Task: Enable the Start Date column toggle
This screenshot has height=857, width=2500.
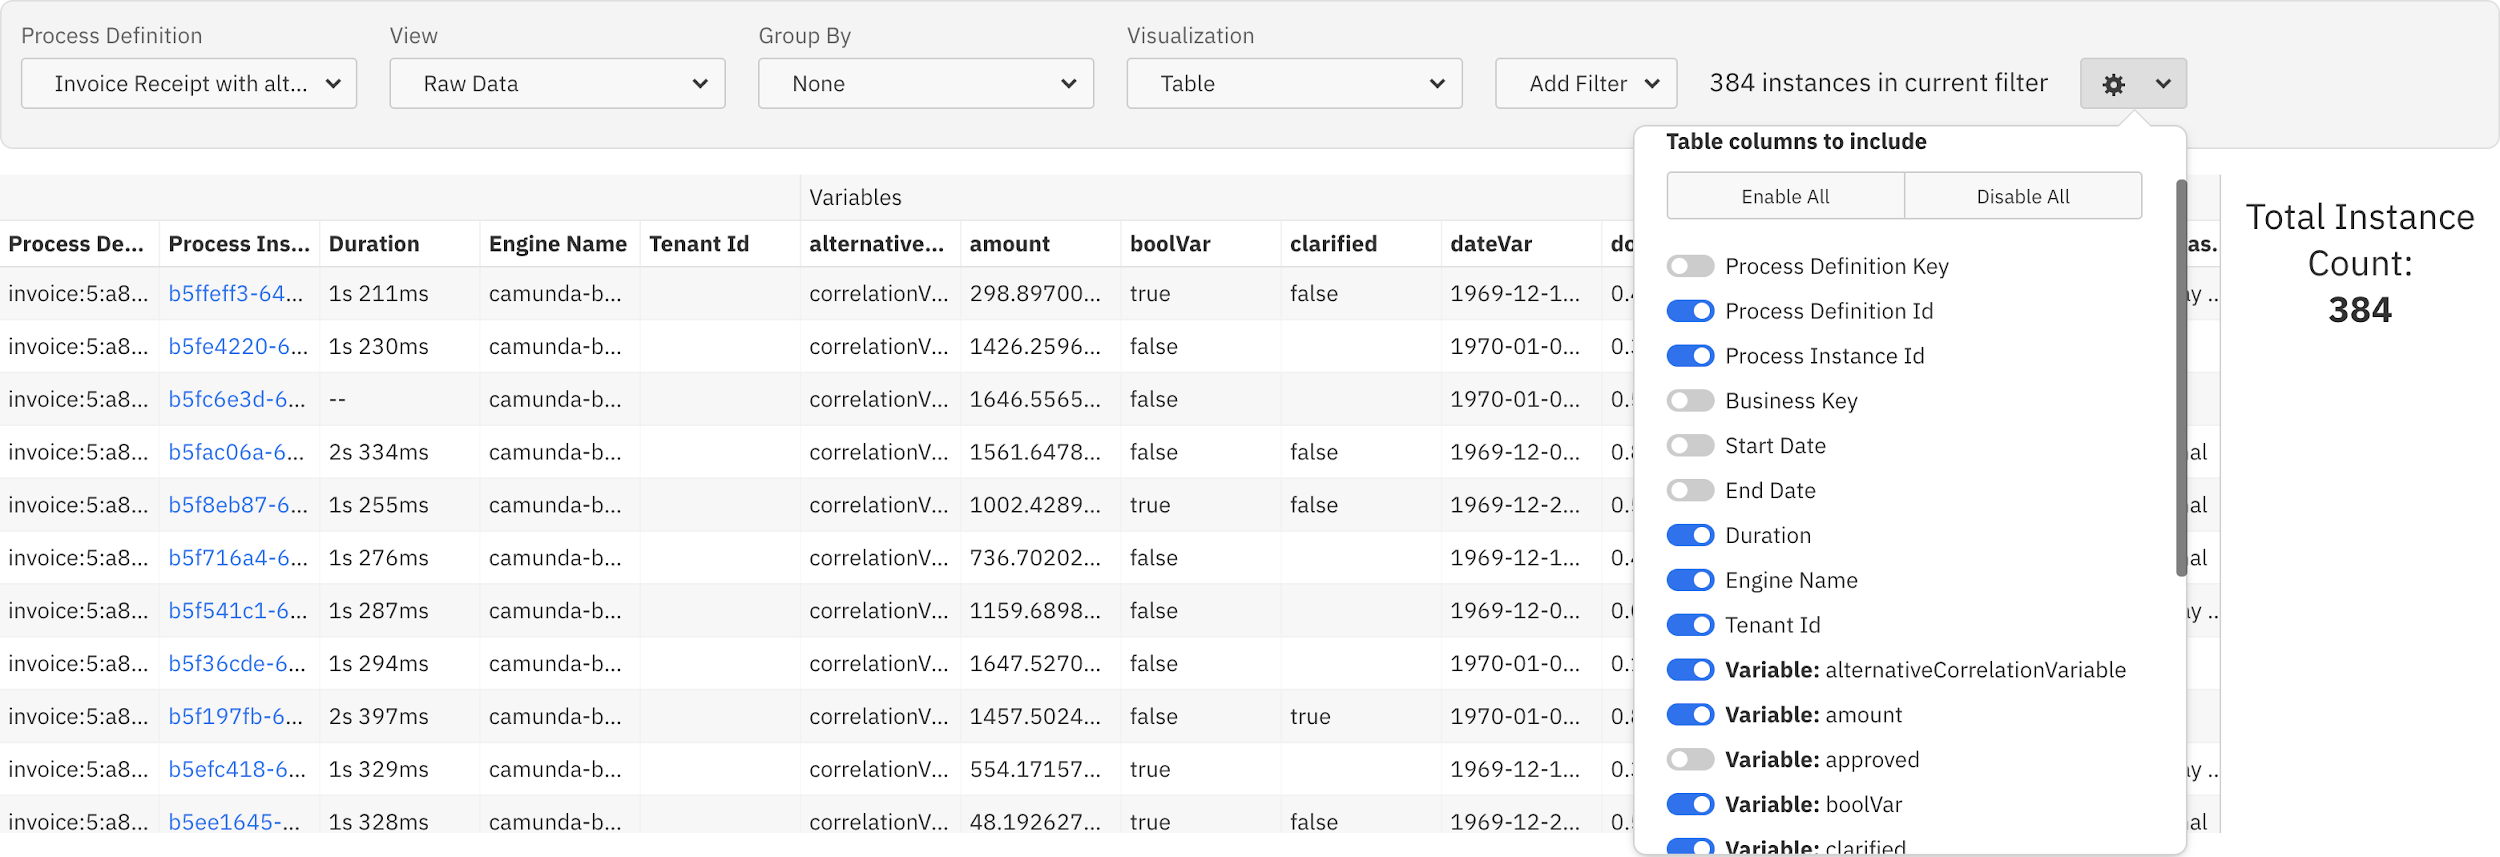Action: tap(1690, 446)
